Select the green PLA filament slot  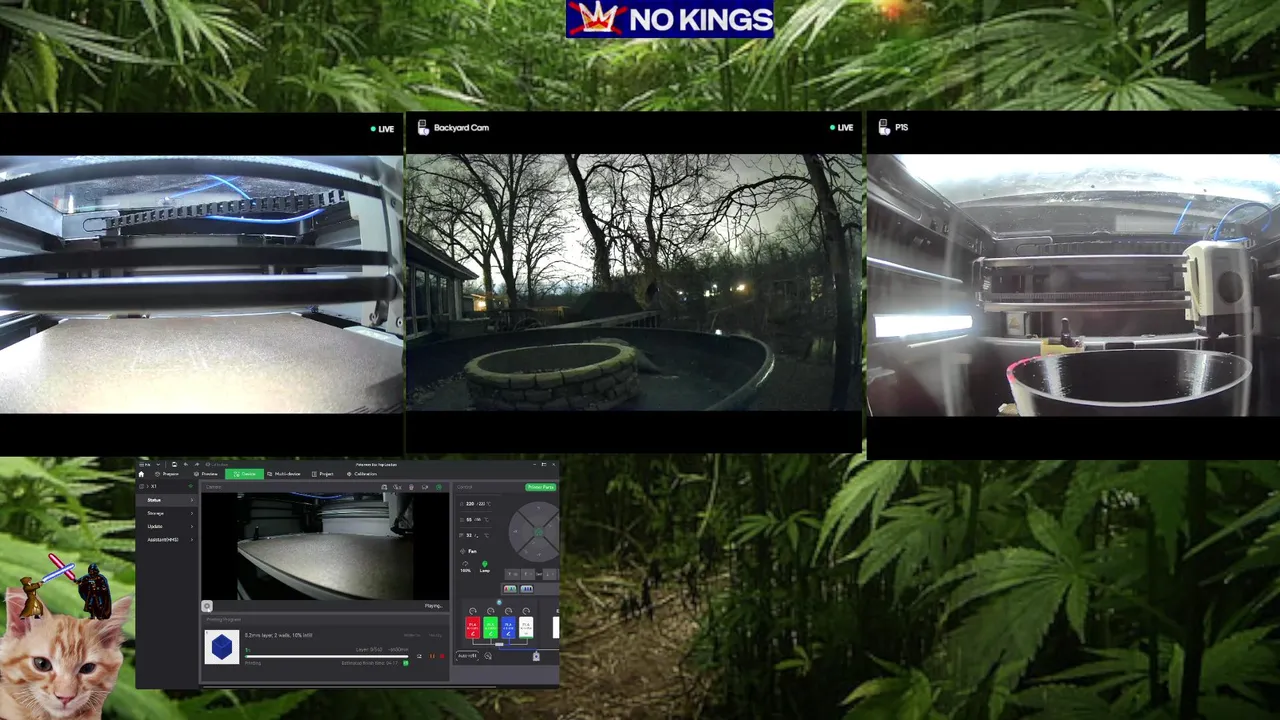point(491,628)
